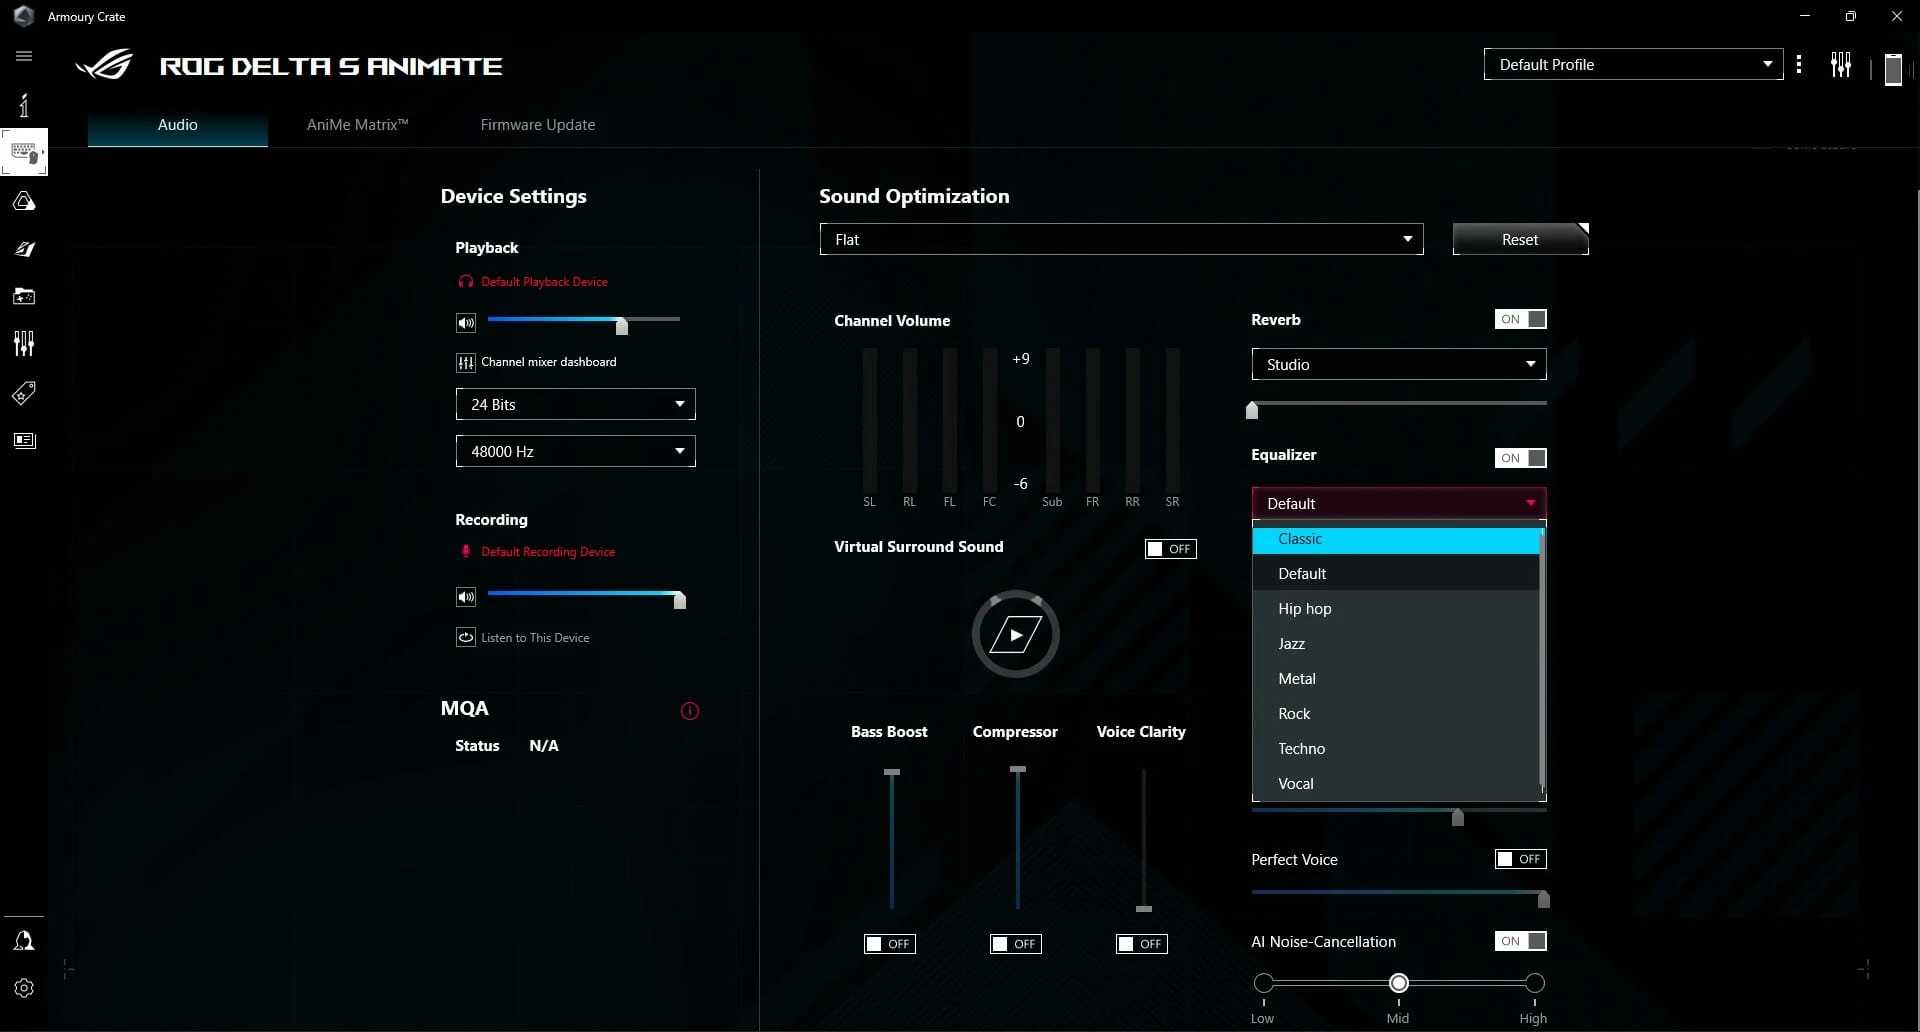Click the Default Playback Device headphone icon
The image size is (1920, 1032).
pos(465,281)
